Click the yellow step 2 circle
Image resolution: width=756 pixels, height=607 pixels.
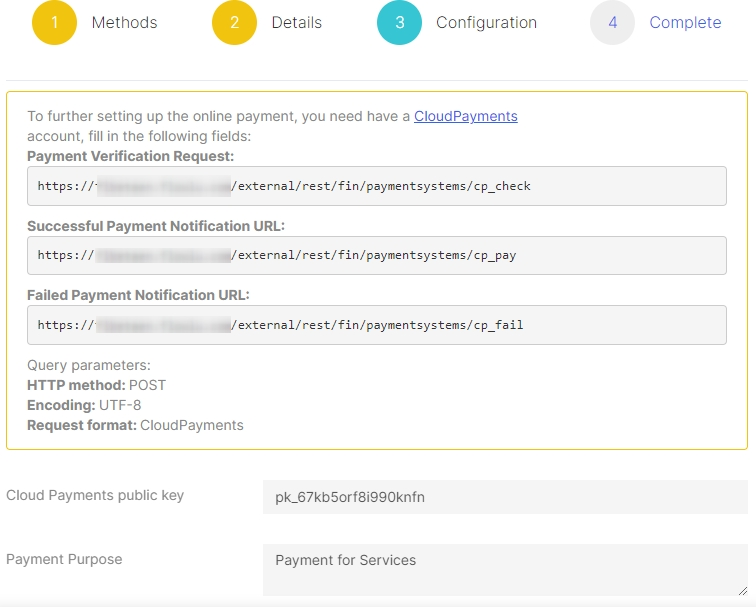tap(234, 23)
